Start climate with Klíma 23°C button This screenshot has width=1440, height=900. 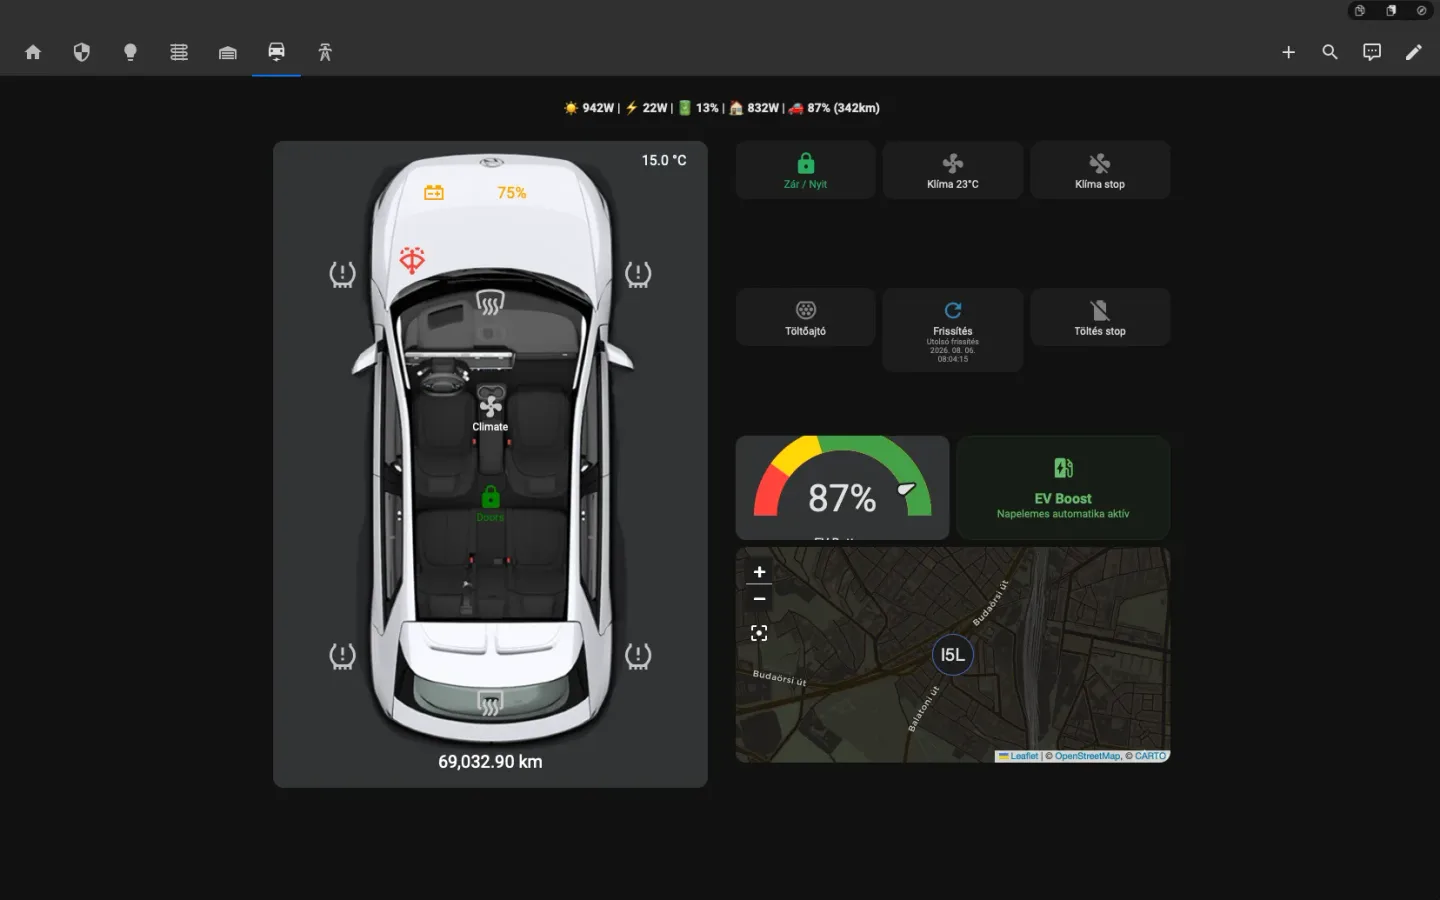pos(953,170)
